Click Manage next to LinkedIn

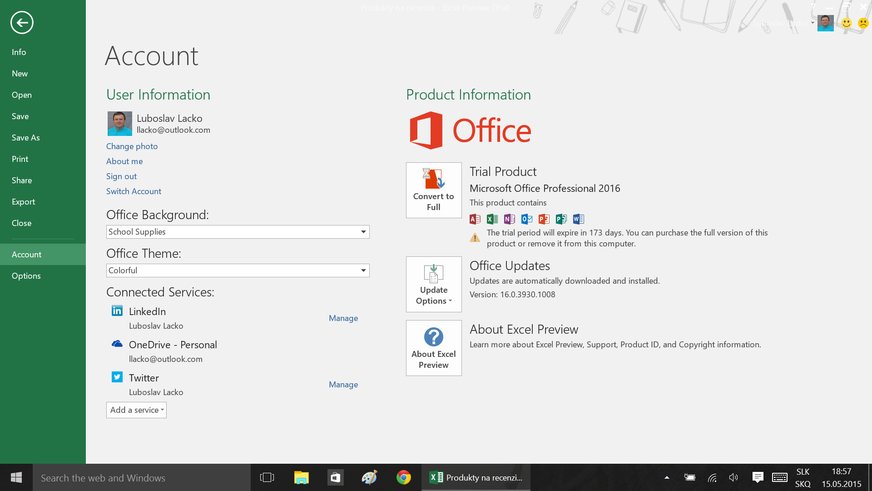(x=343, y=318)
